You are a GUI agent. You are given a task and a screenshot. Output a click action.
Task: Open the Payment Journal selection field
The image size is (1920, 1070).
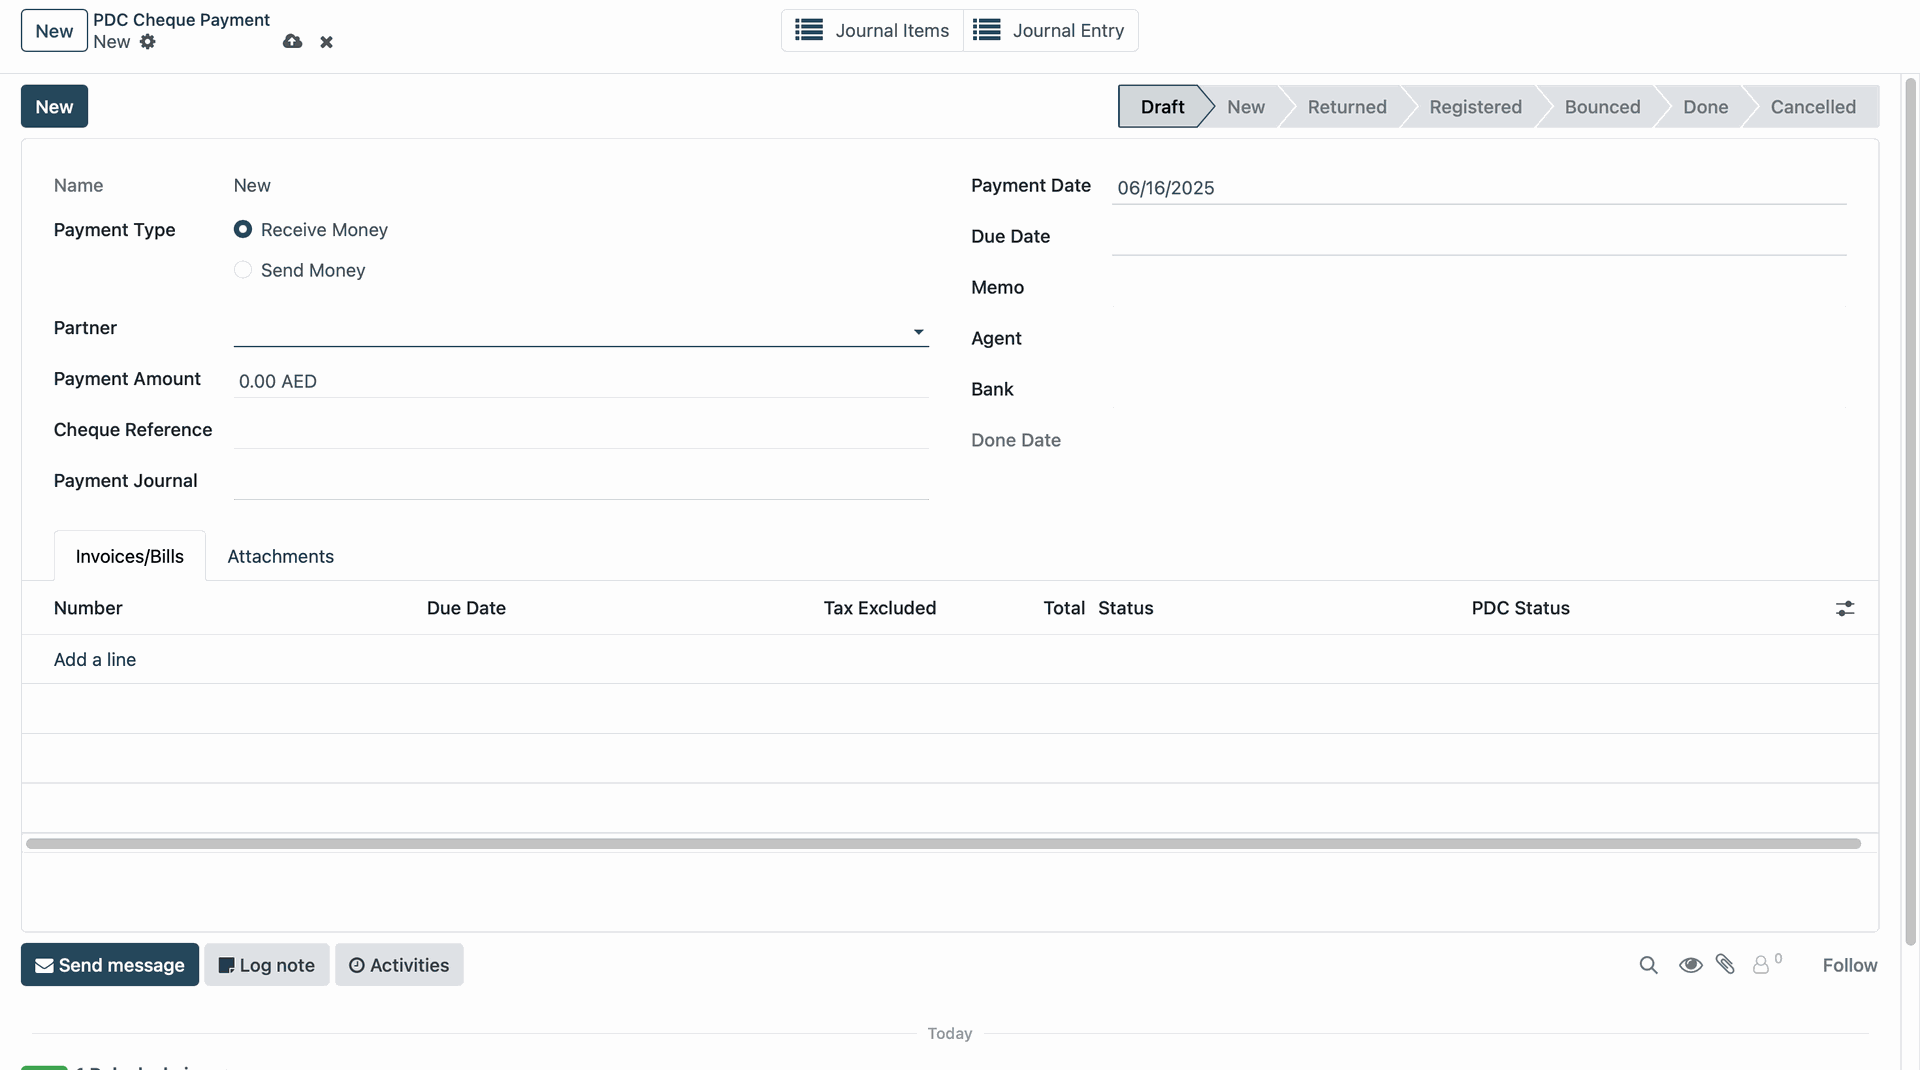(x=580, y=482)
